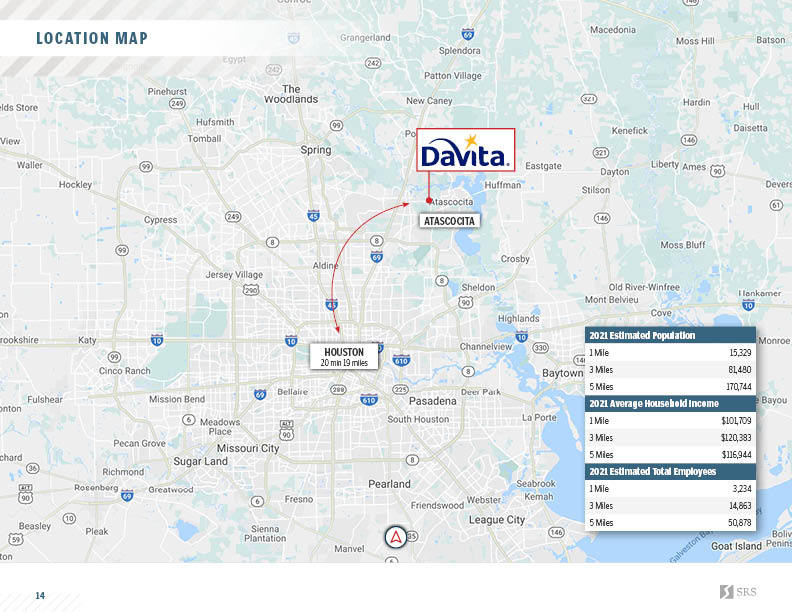
Task: Click the 2021 Average Household Income header
Action: (x=670, y=403)
